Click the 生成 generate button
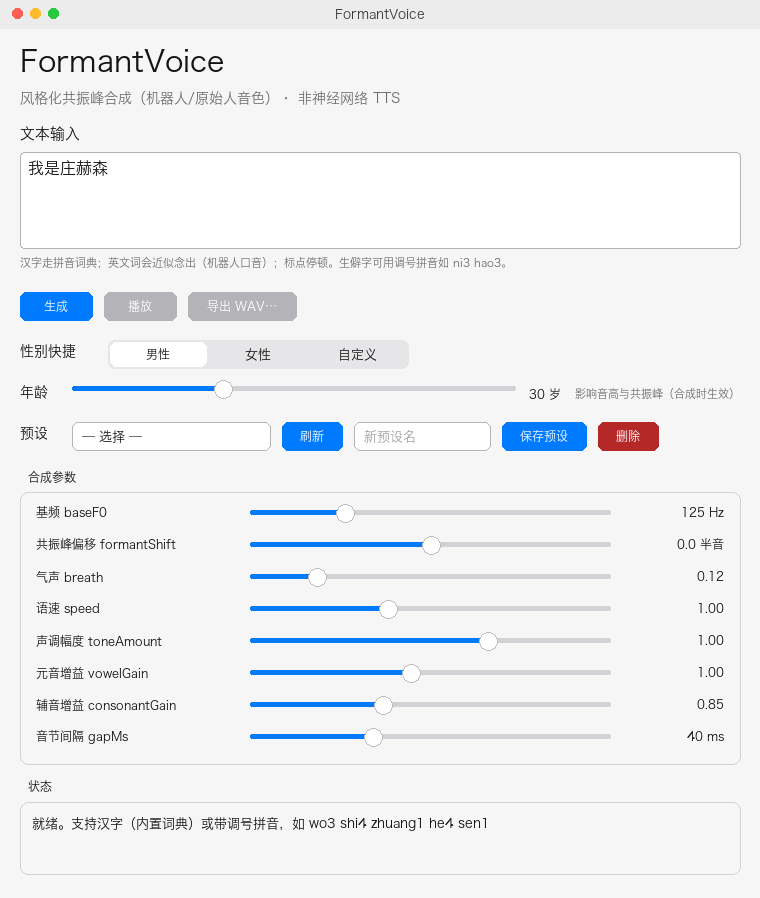Viewport: 760px width, 898px height. pos(56,306)
